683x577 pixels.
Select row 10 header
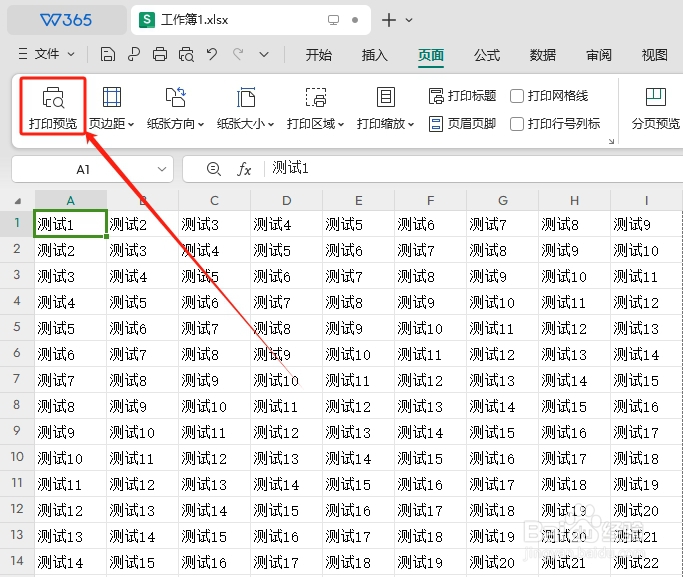tap(17, 457)
